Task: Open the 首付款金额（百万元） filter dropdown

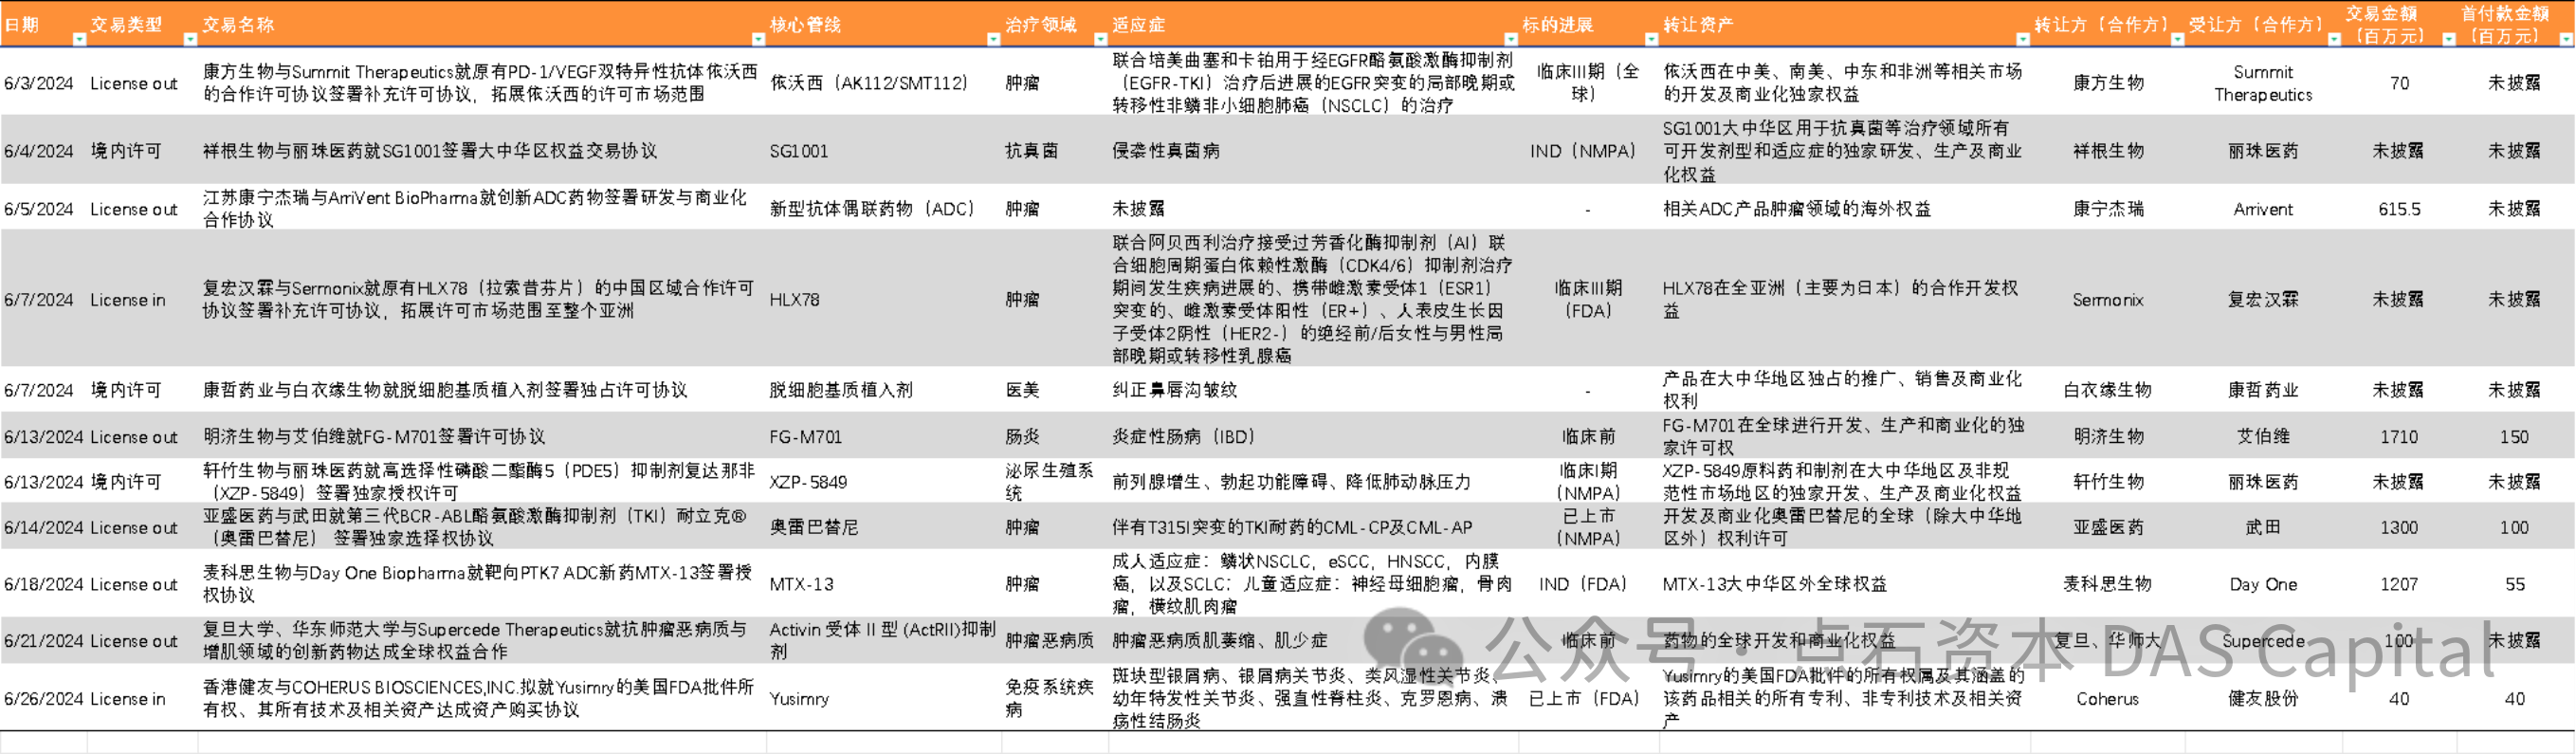Action: [x=2565, y=40]
